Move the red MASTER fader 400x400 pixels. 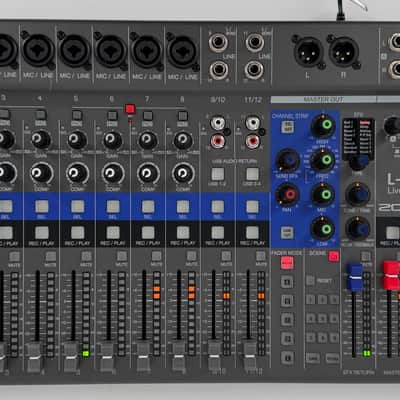(x=391, y=275)
